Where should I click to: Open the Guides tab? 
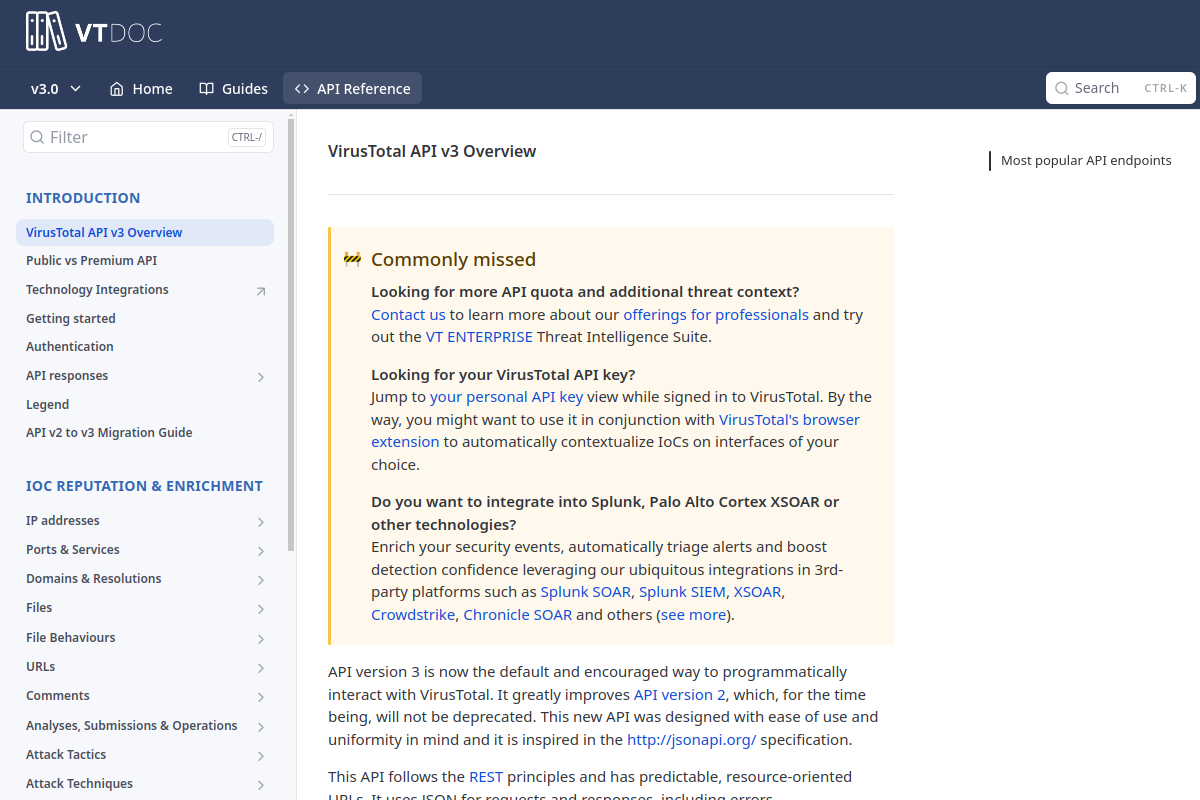coord(233,88)
